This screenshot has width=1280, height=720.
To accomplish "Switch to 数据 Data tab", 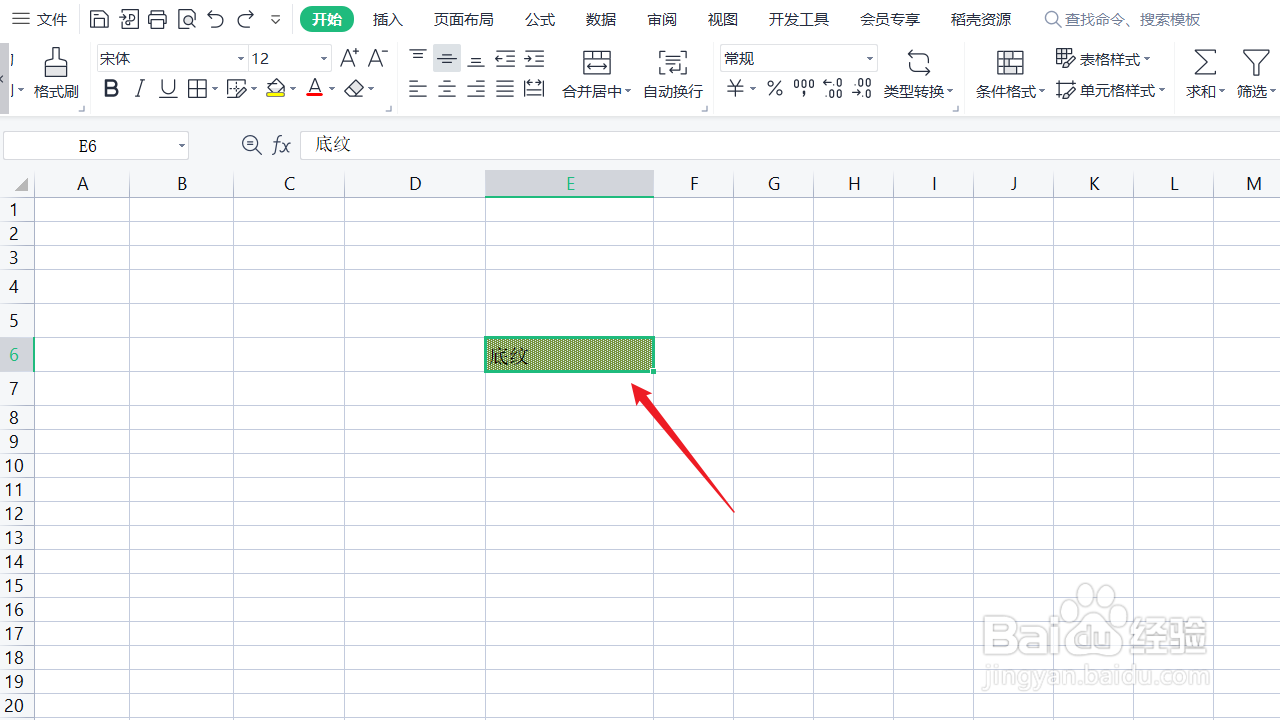I will 601,19.
